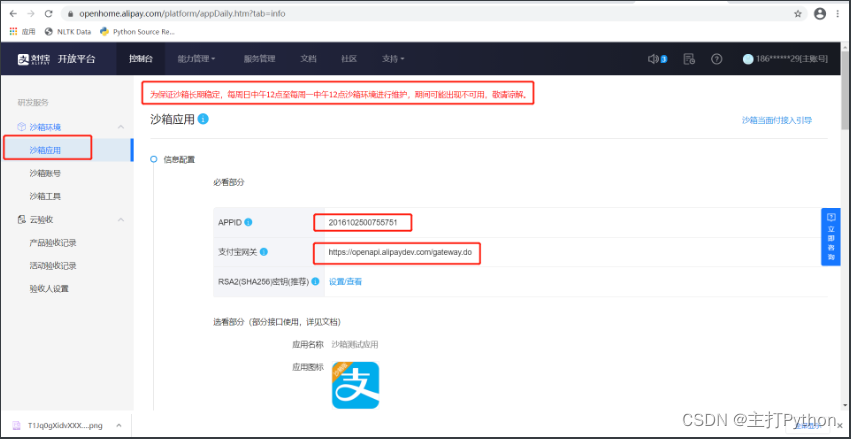The width and height of the screenshot is (851, 439).
Task: Open the 文档 navigation item
Action: pos(308,59)
